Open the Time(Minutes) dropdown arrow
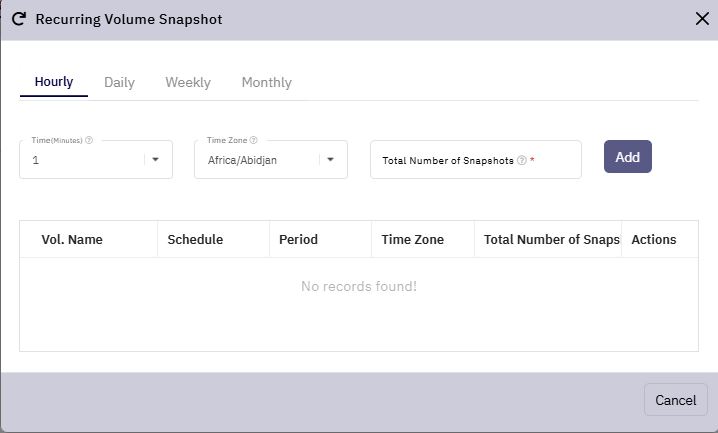The image size is (718, 433). 156,159
